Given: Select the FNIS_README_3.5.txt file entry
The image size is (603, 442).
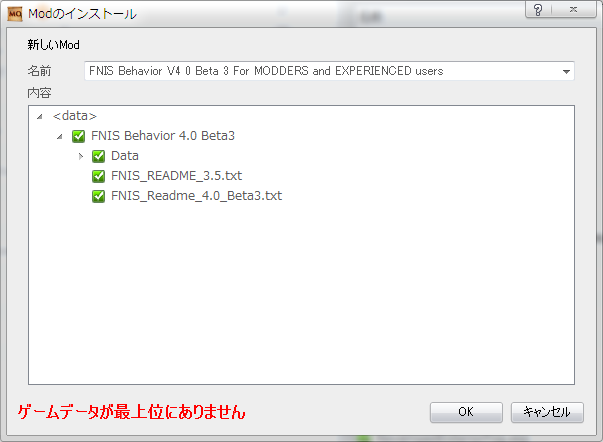Looking at the screenshot, I should point(177,176).
